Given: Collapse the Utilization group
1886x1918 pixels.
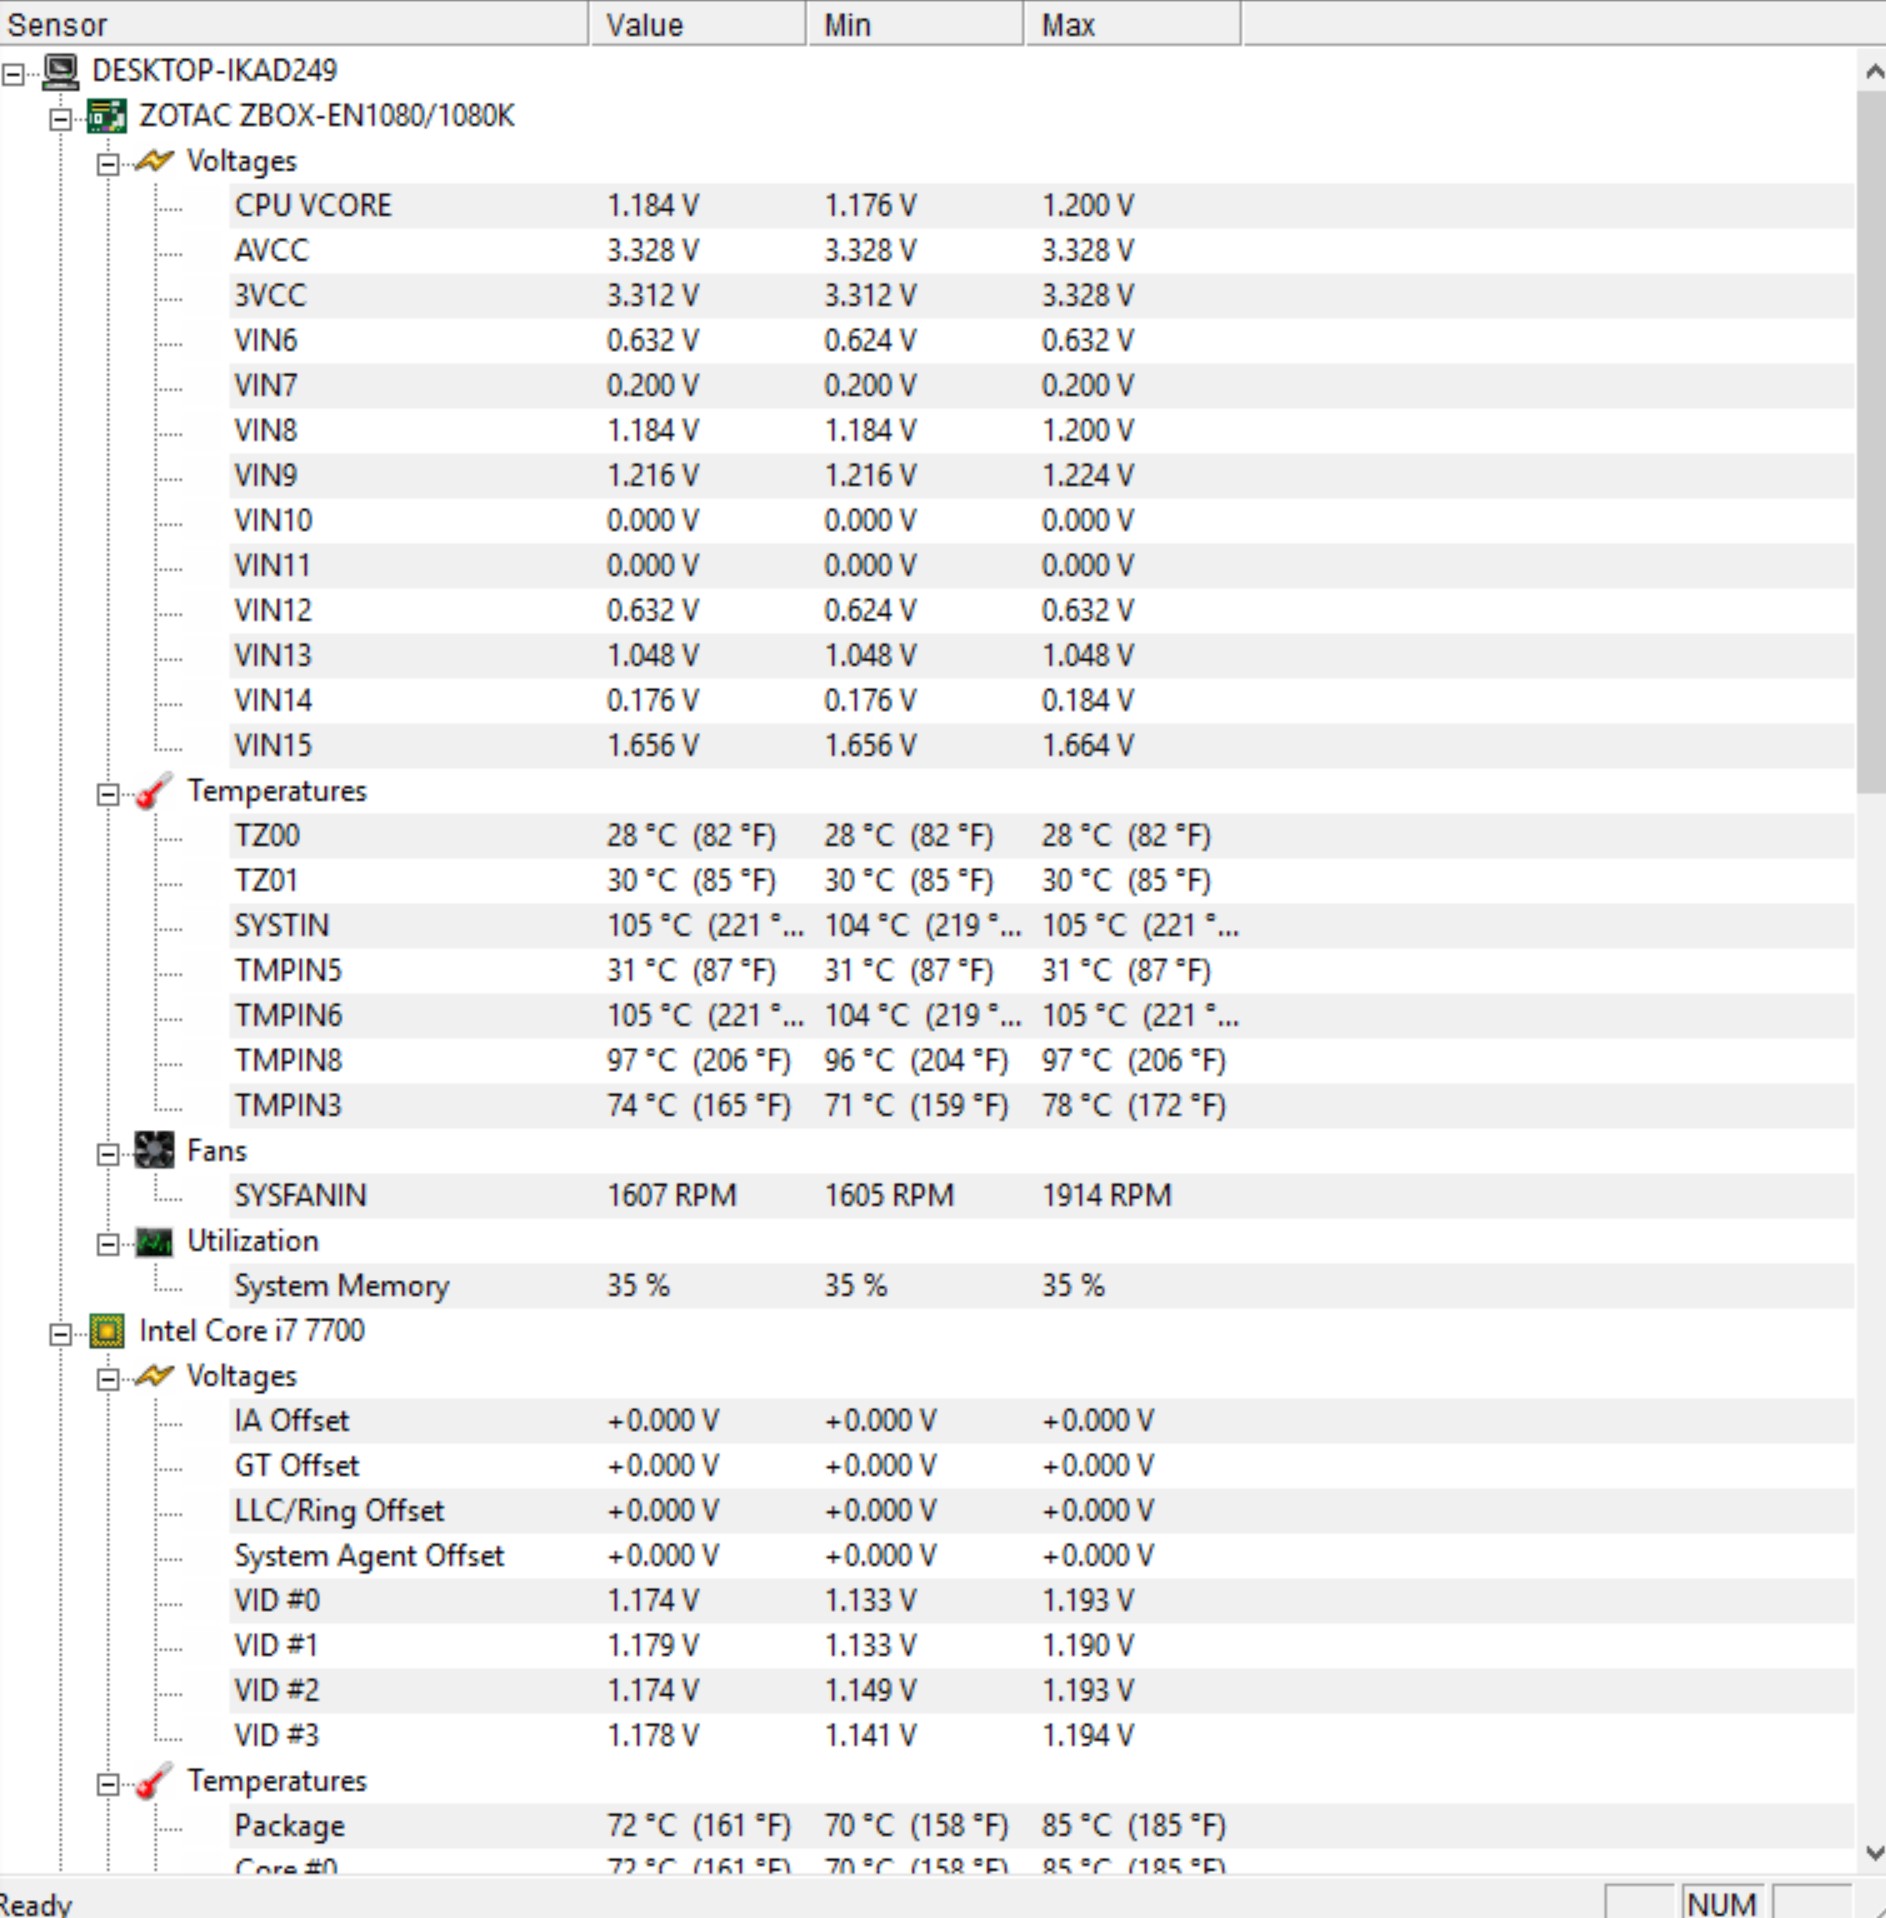Looking at the screenshot, I should click(x=108, y=1244).
